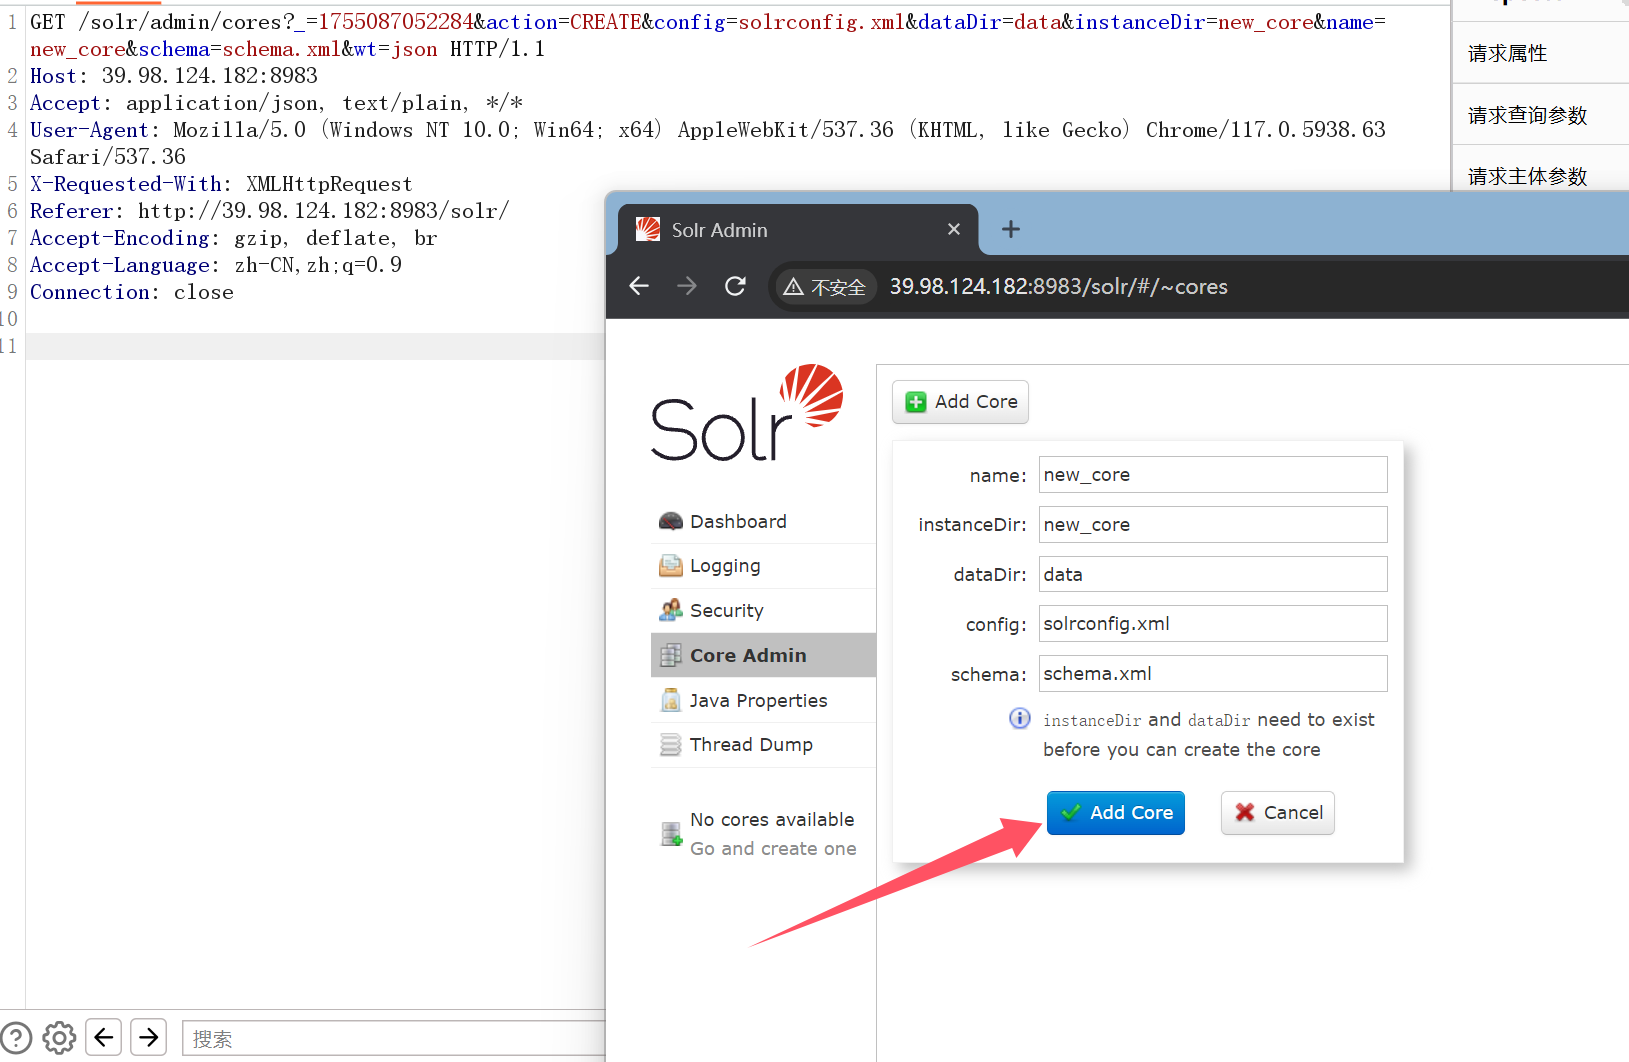
Task: Click the not secure warning icon
Action: [x=794, y=287]
